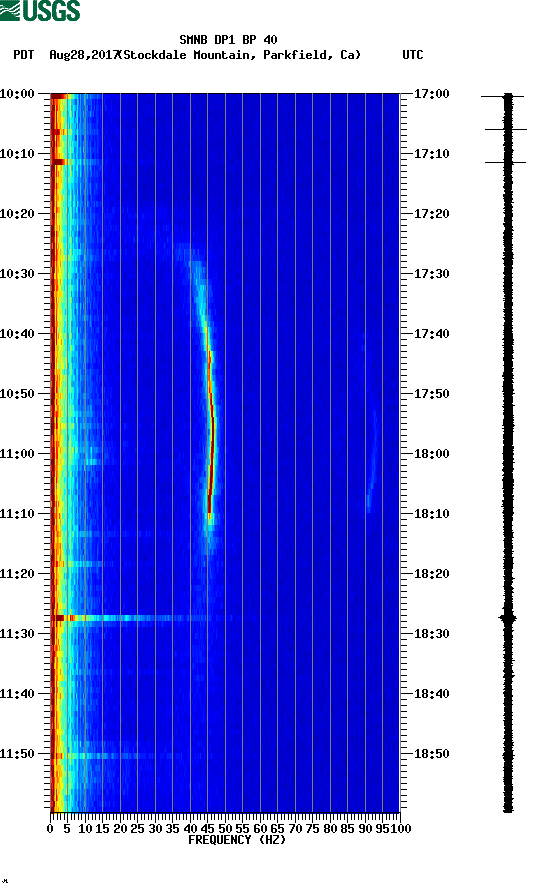This screenshot has width=552, height=892.
Task: Click the faint 90 Hz harmonic arc
Action: click(372, 455)
